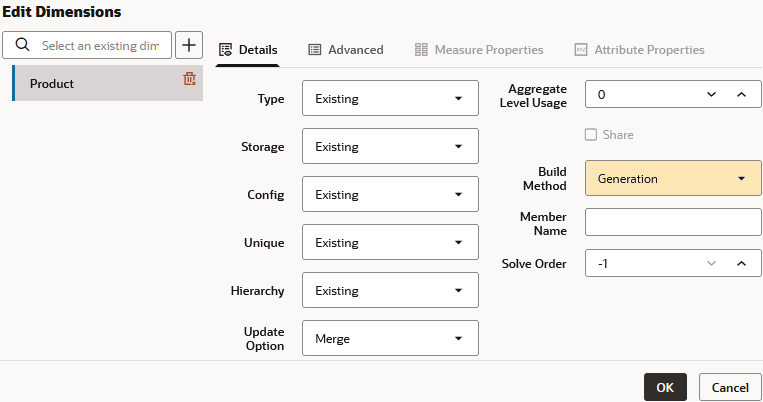Decrease Solve Order with down chevron
Viewport: 763px width, 402px height.
712,264
